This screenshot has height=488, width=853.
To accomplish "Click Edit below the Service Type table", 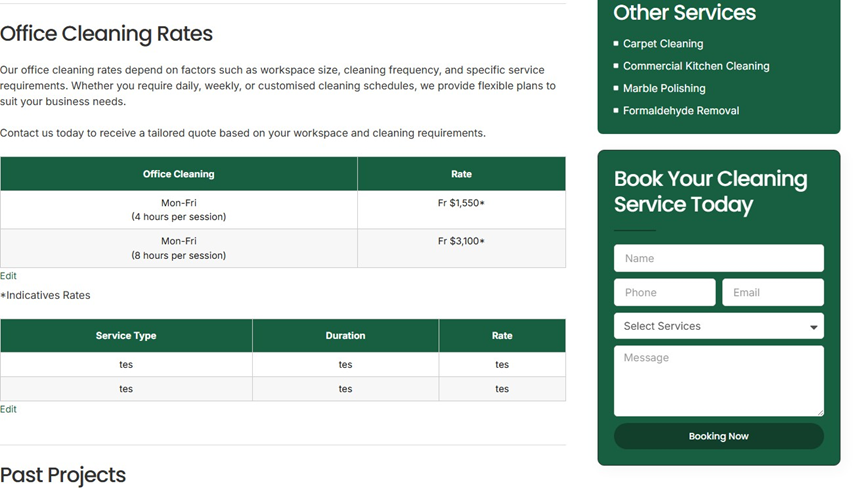I will (x=8, y=409).
